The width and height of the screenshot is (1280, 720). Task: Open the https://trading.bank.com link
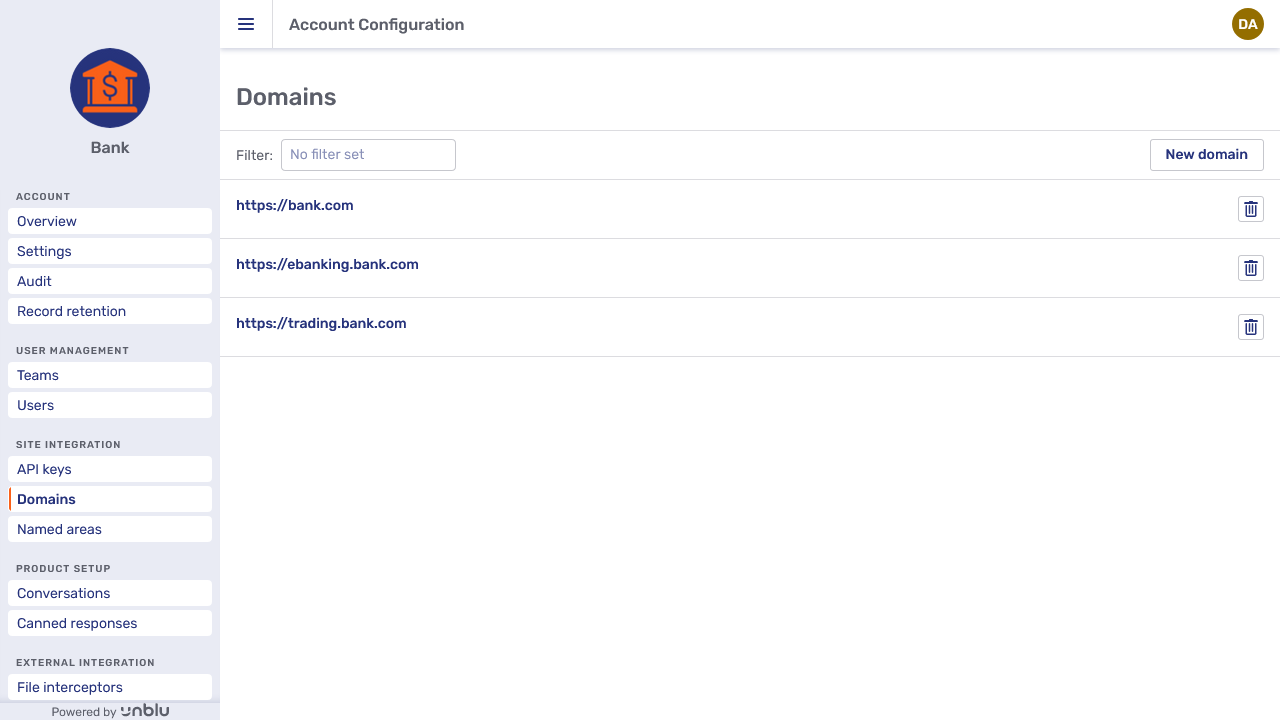(321, 323)
